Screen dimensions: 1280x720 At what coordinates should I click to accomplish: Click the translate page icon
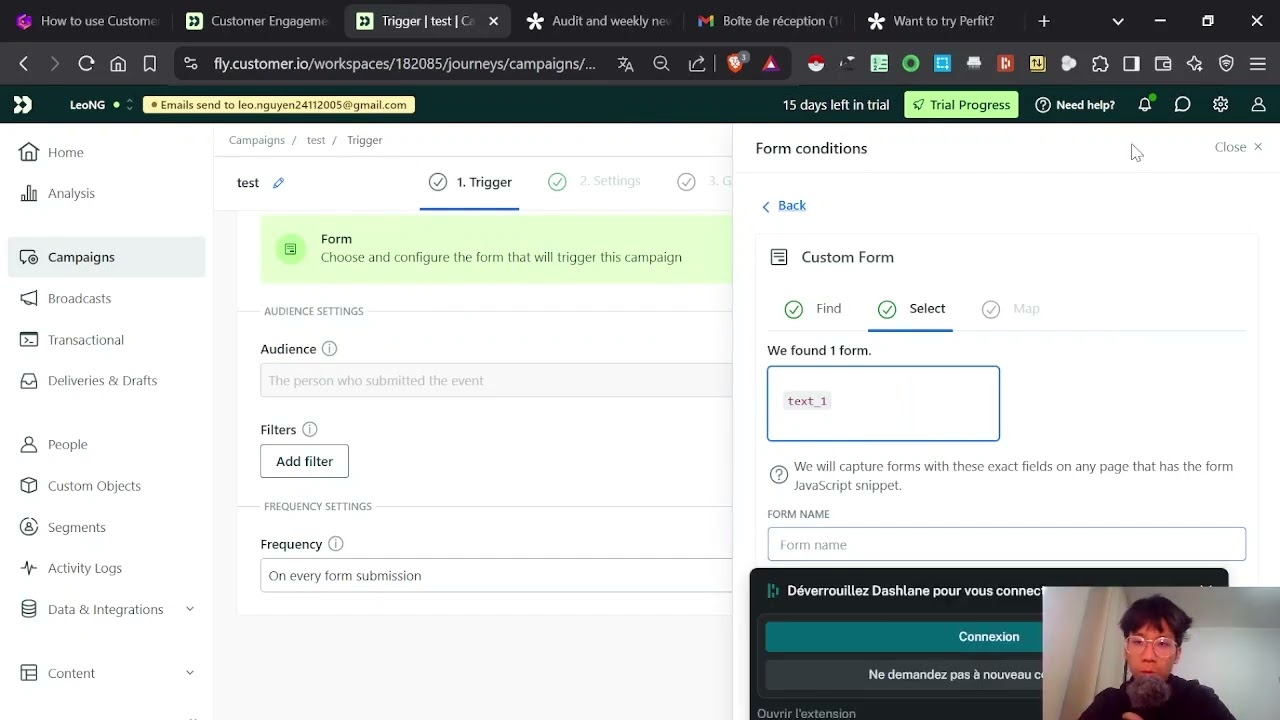(626, 64)
